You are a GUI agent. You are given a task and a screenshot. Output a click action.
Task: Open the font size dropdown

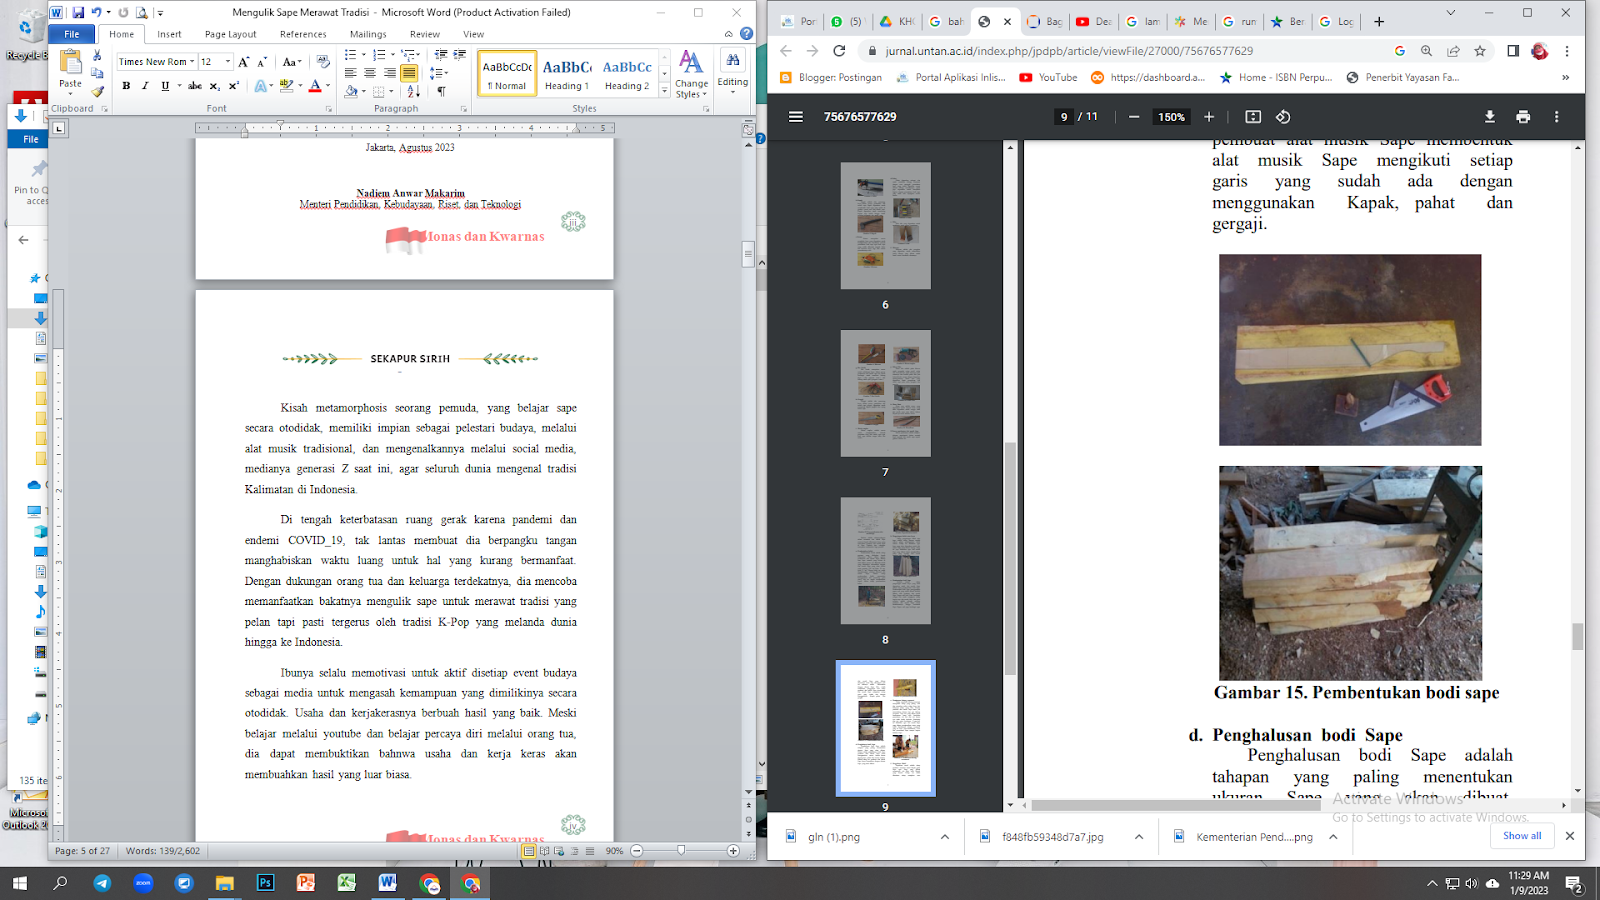tap(228, 62)
